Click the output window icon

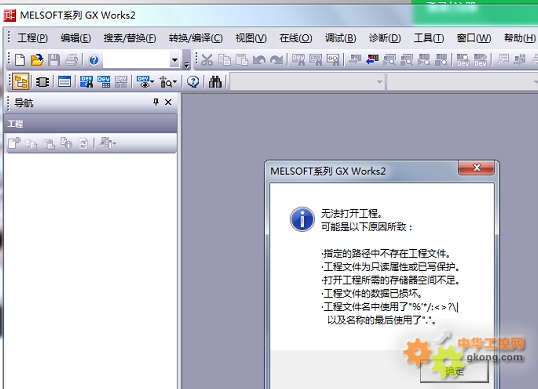64,82
